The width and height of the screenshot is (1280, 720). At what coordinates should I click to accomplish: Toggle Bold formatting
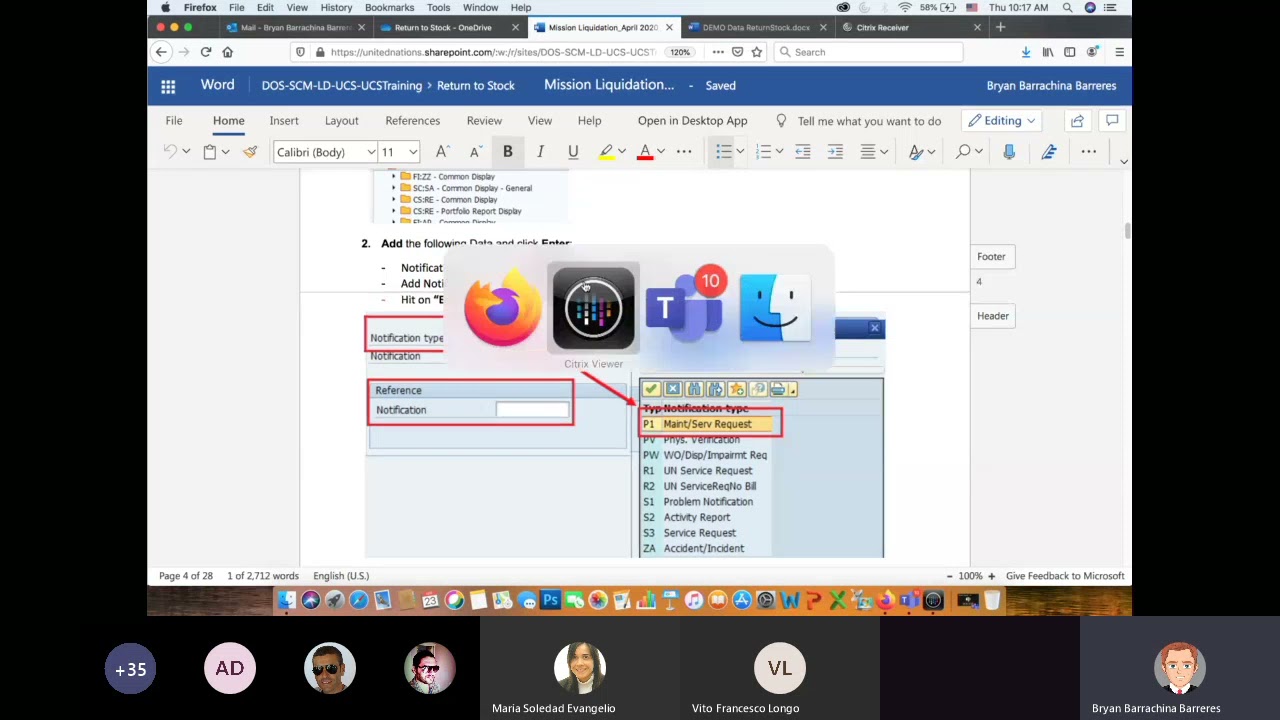tap(507, 152)
